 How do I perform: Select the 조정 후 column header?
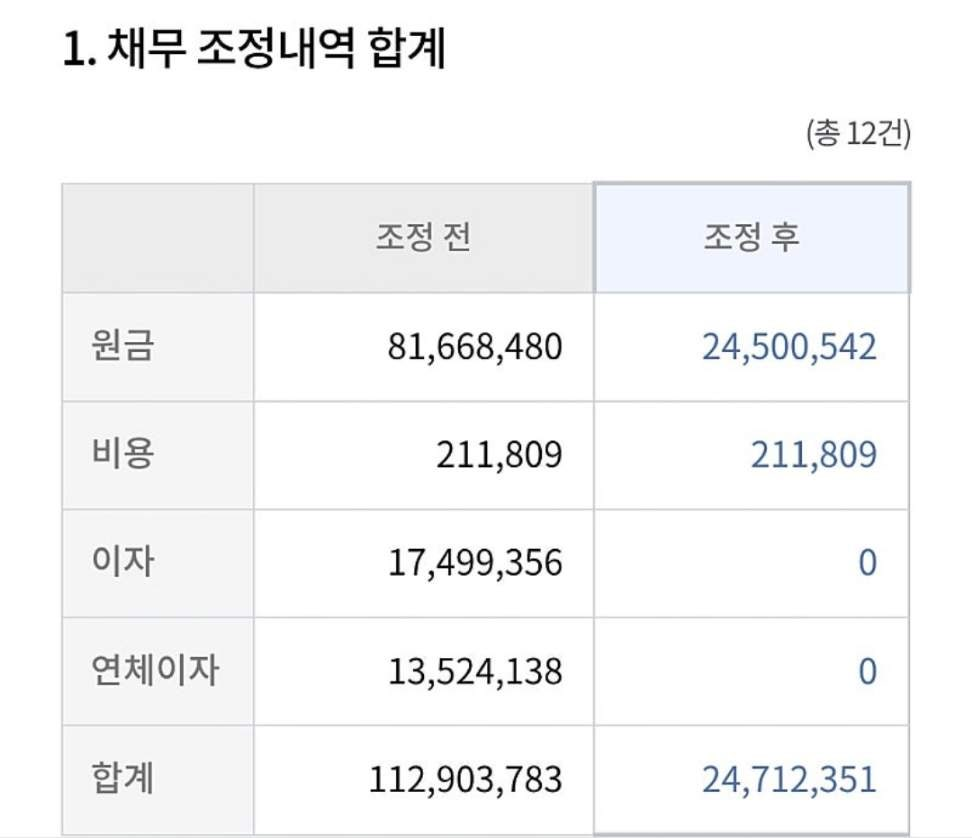(751, 237)
